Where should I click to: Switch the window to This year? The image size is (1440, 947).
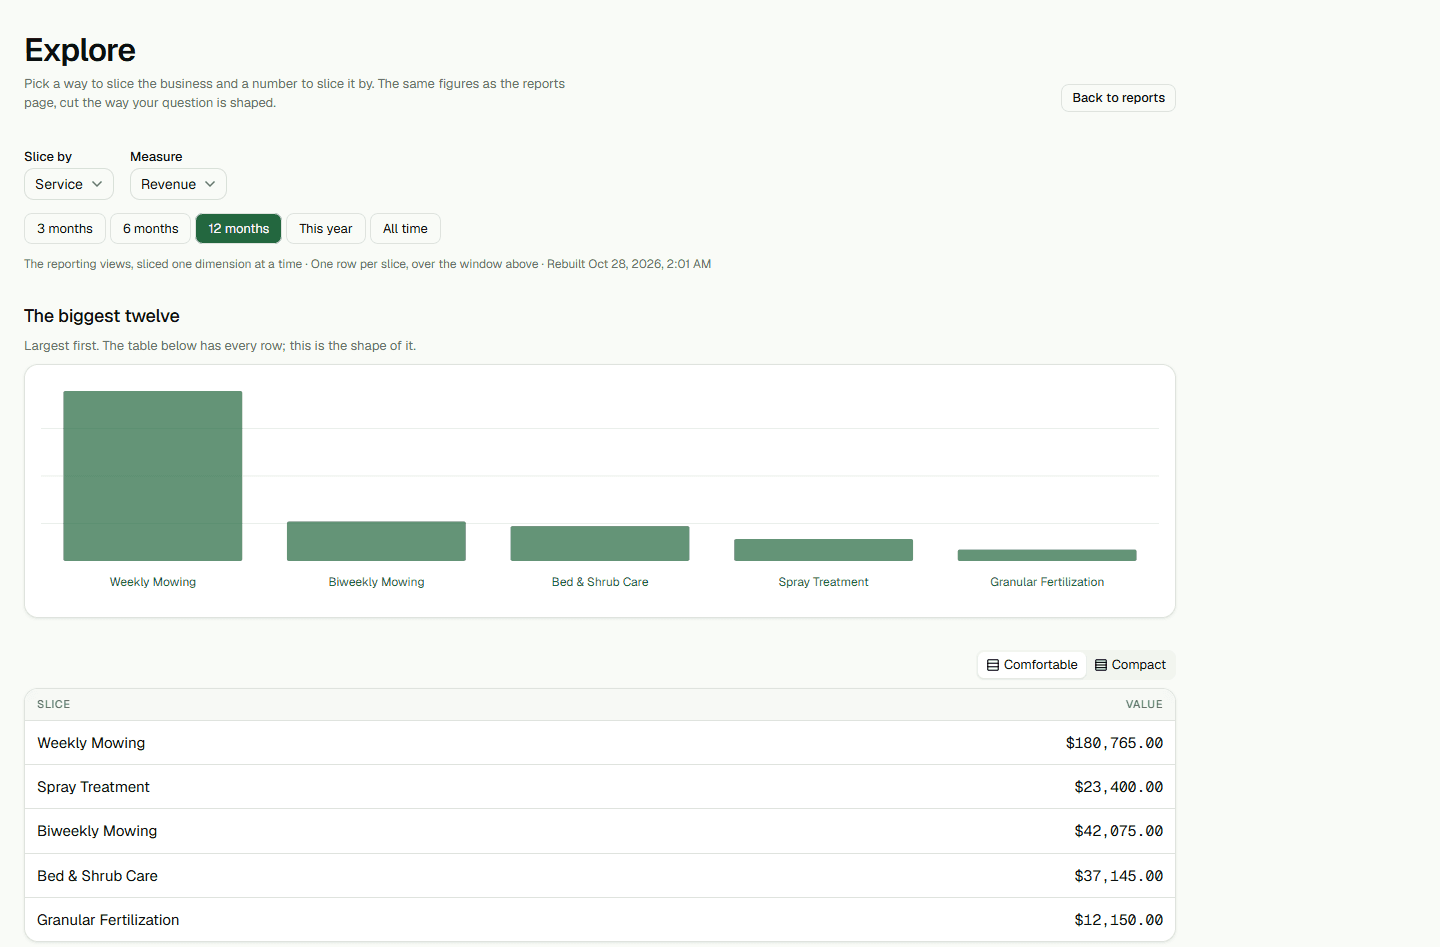tap(326, 228)
